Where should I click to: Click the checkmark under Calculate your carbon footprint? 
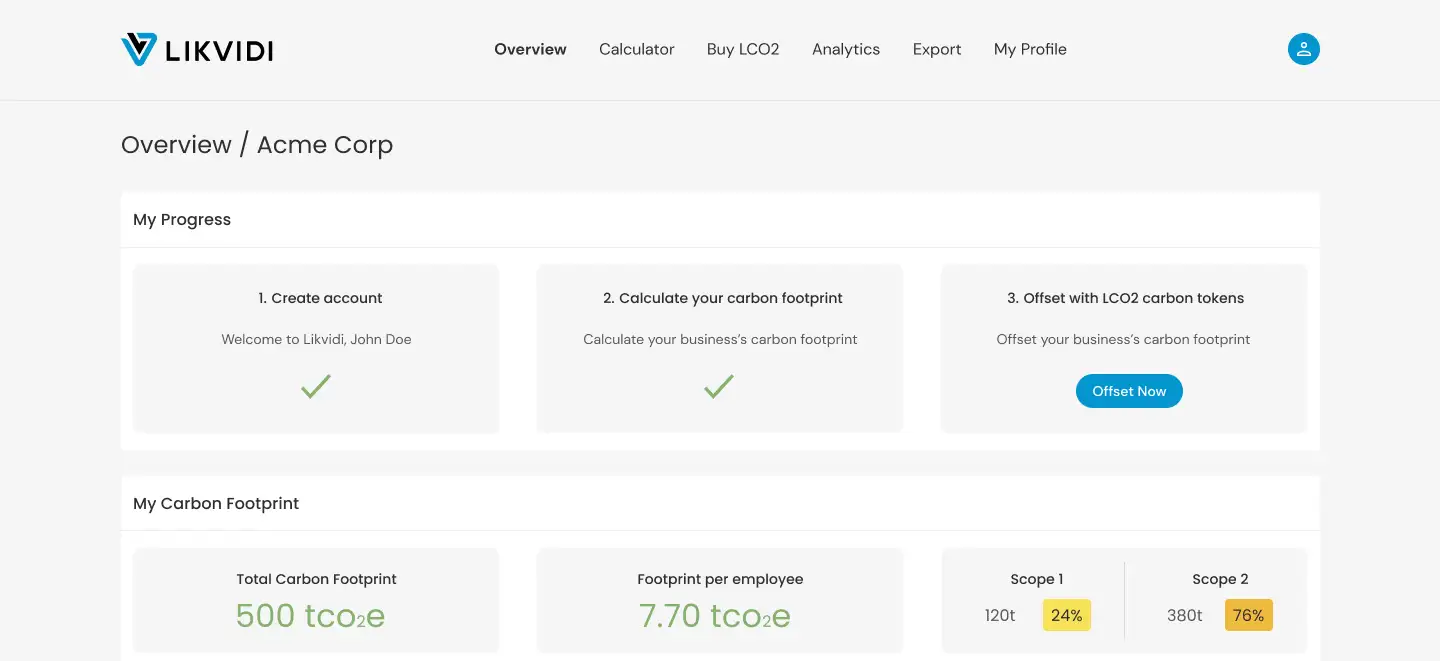(x=719, y=386)
